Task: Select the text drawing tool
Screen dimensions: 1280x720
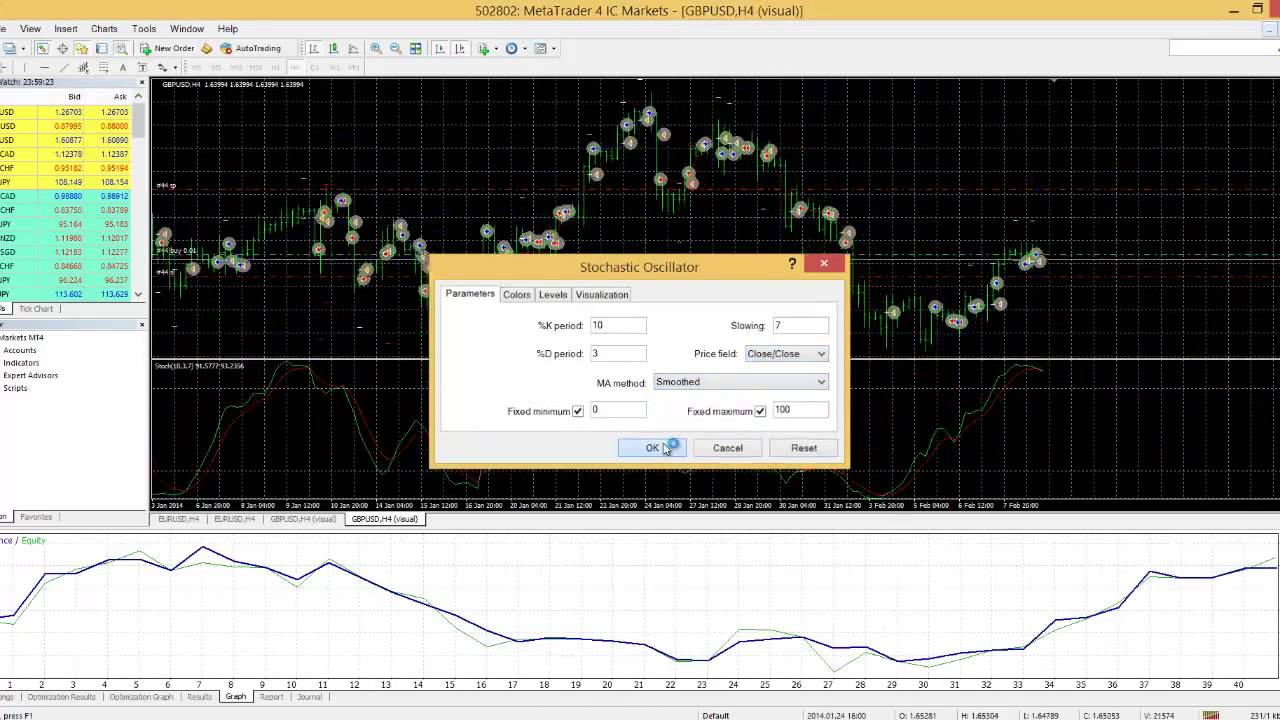Action: pos(123,67)
